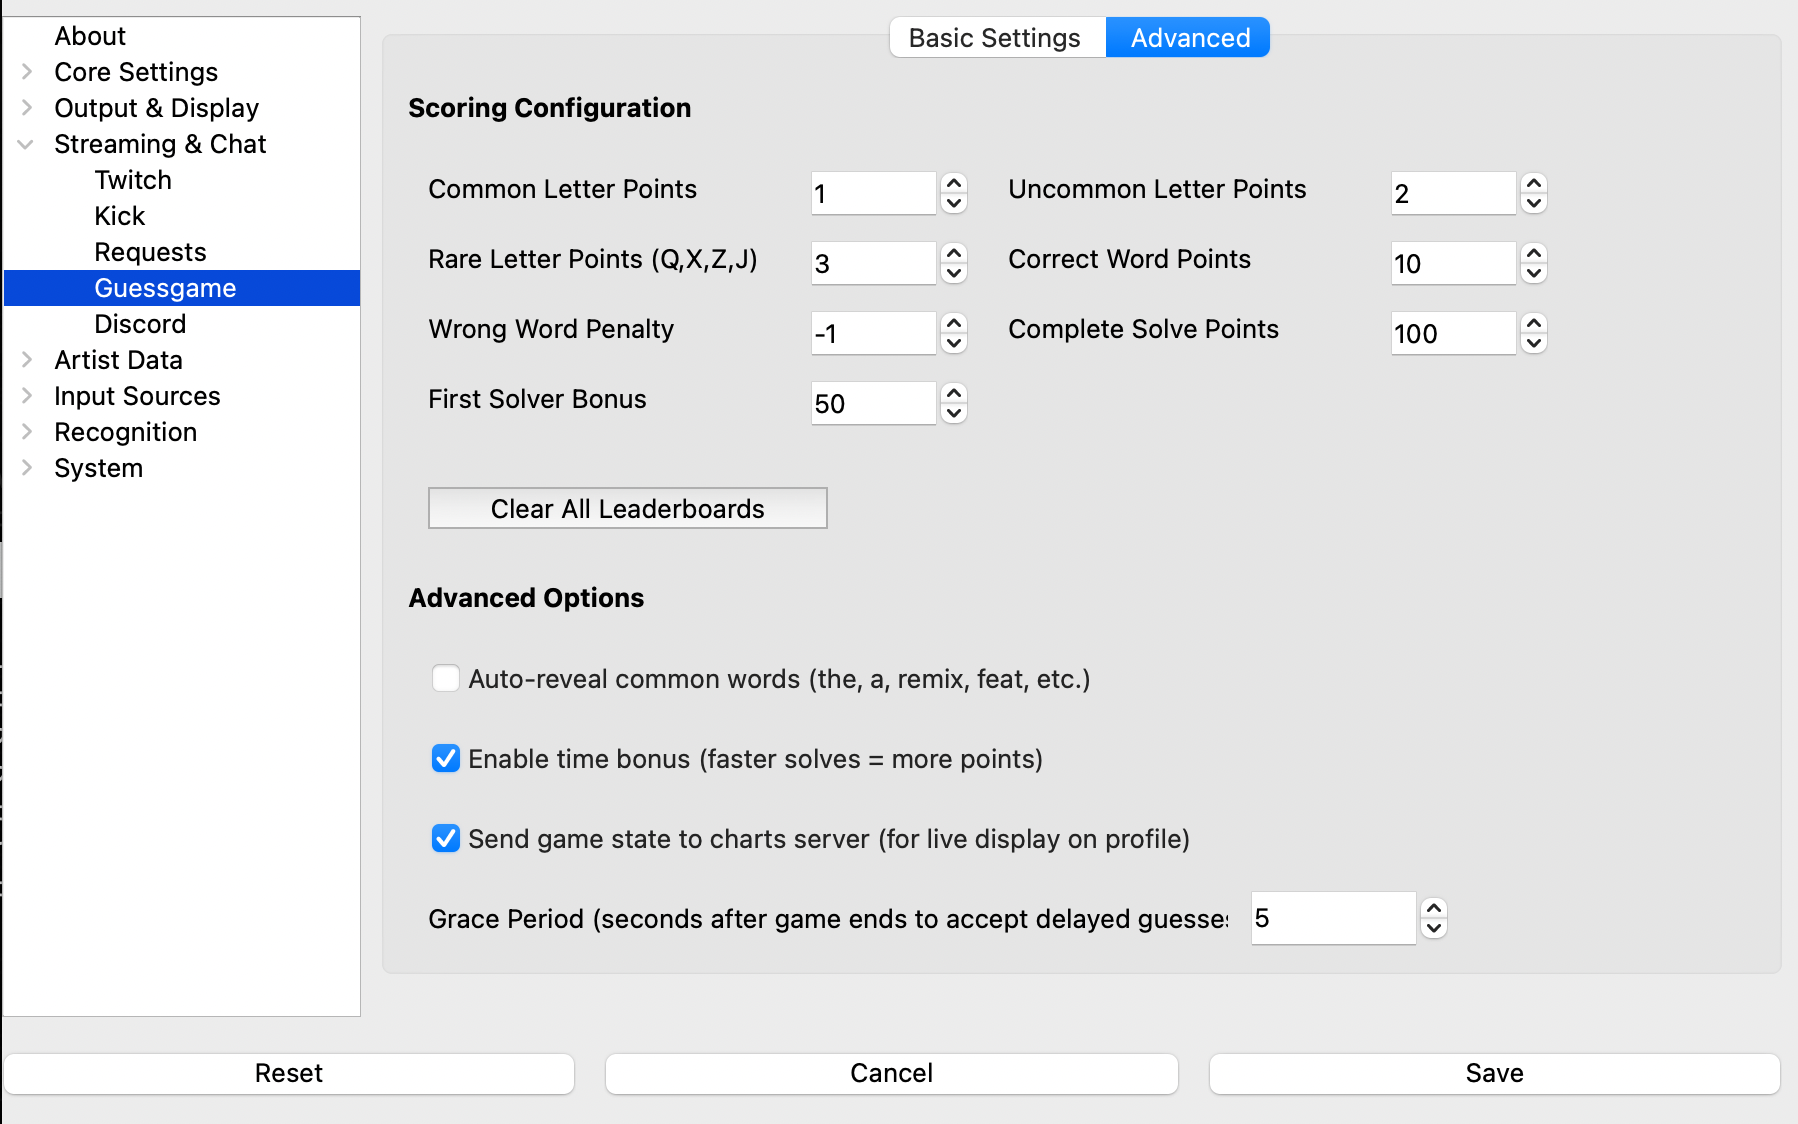Switch to the Basic Settings tab
The width and height of the screenshot is (1798, 1124).
pyautogui.click(x=995, y=38)
